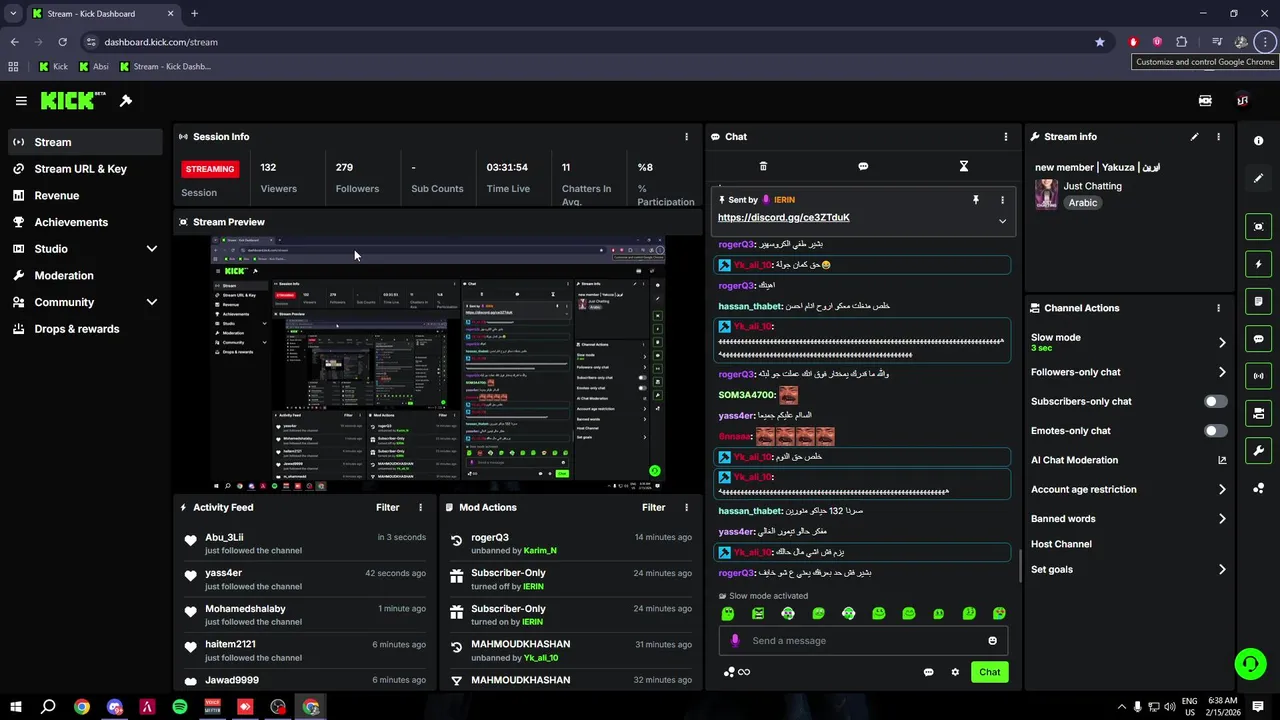Click the wrench icon in right sidebar
Screen dimensions: 1280x720
(x=1258, y=450)
